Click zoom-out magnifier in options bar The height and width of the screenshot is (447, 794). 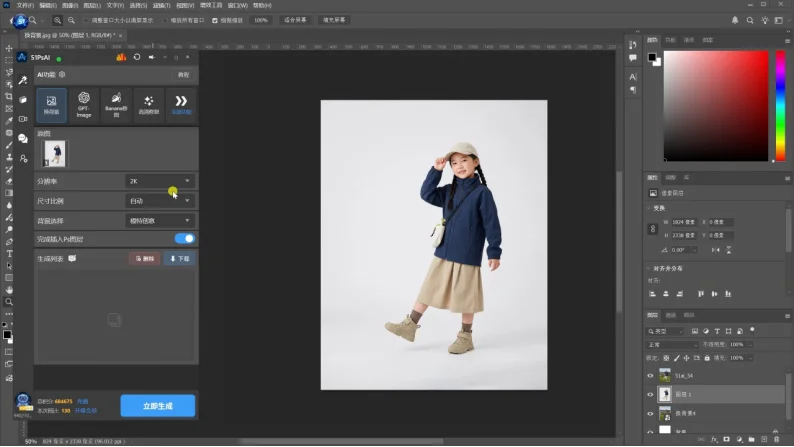click(71, 20)
